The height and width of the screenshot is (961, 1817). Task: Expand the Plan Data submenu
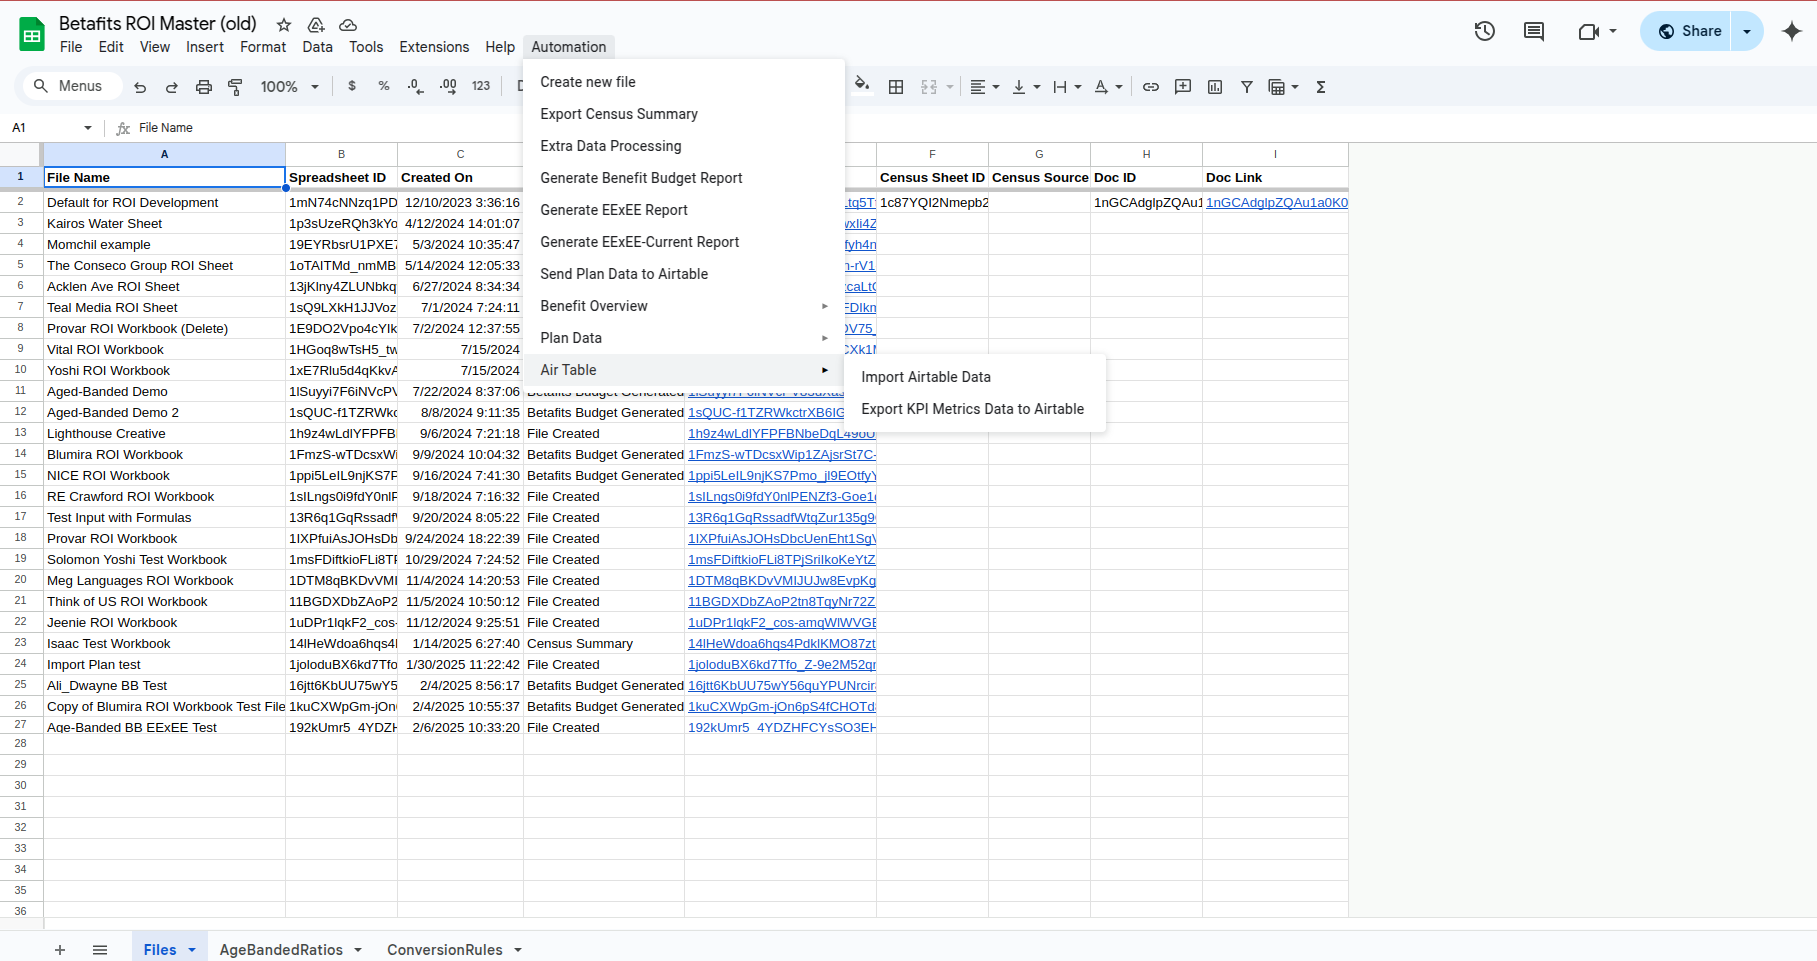point(684,338)
